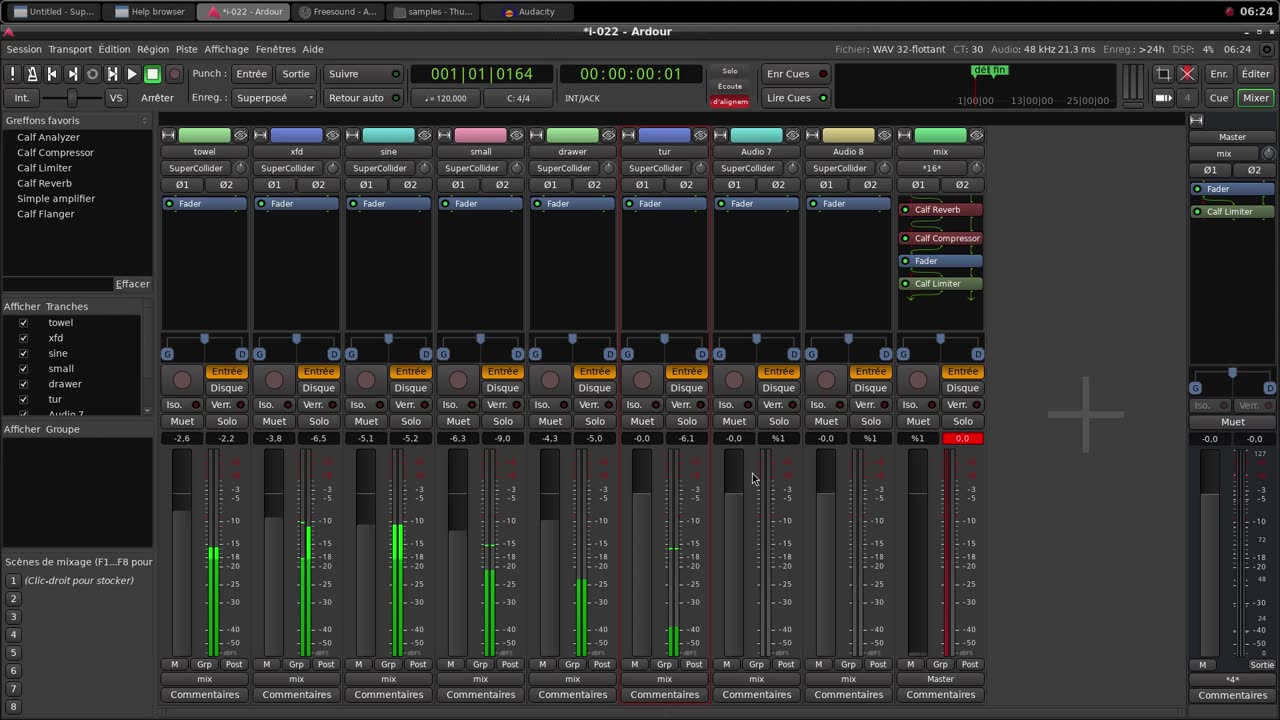
Task: Toggle Enr Cues button
Action: [796, 74]
